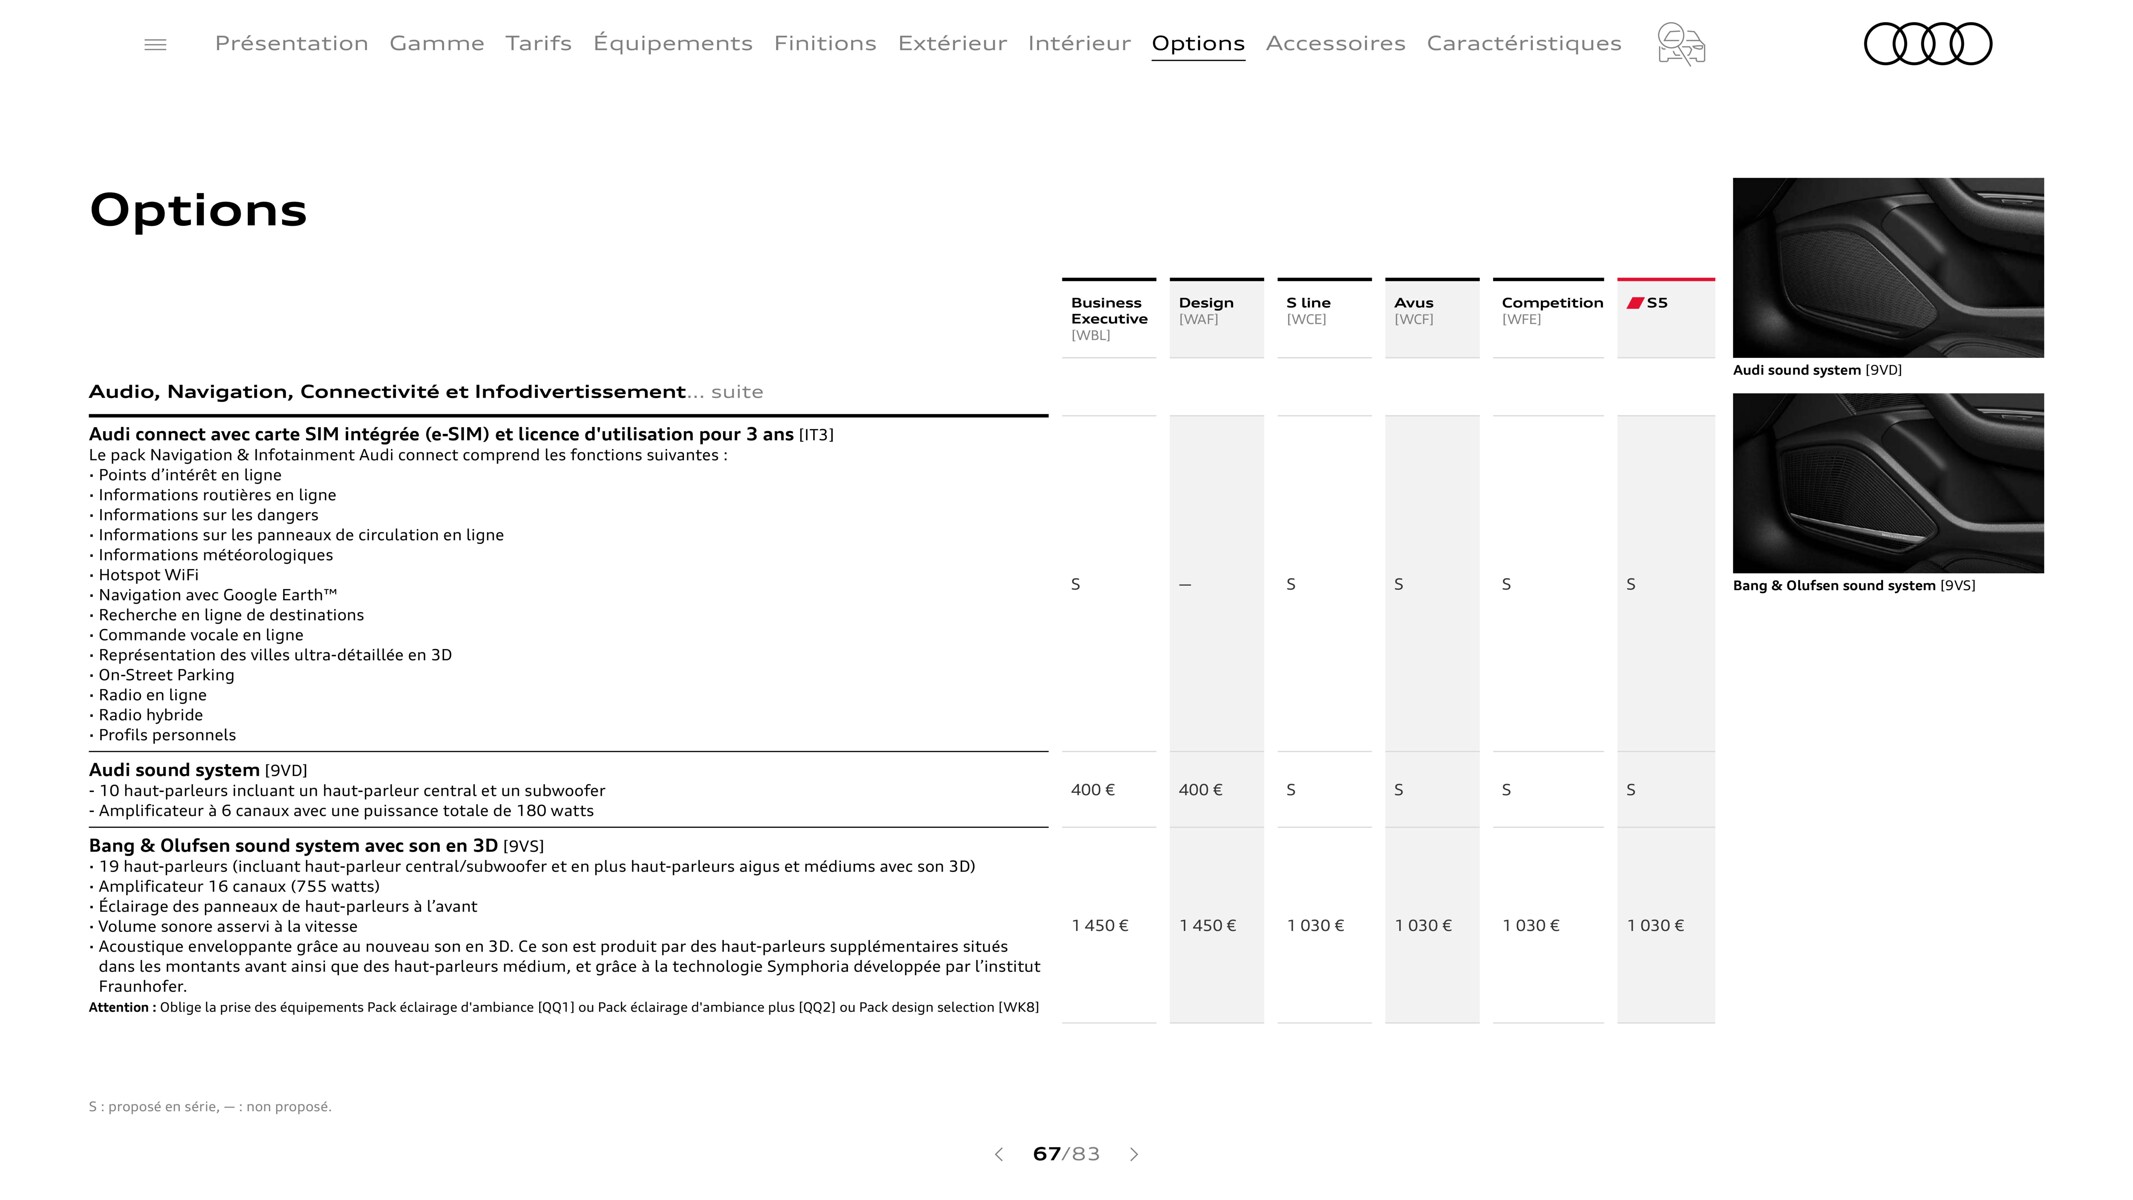Click the Design [WAF] column header
The height and width of the screenshot is (1200, 2133).
[x=1217, y=318]
